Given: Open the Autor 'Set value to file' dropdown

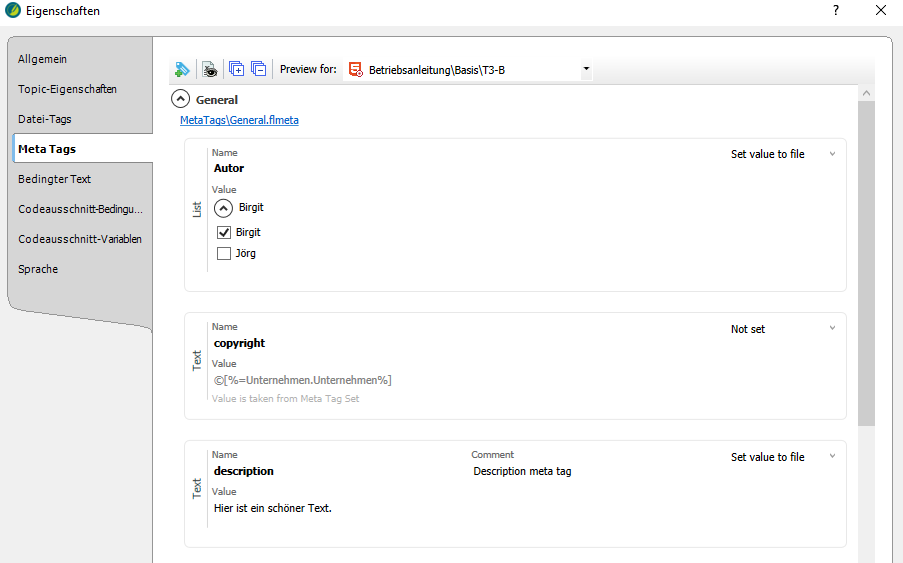Looking at the screenshot, I should pos(832,155).
